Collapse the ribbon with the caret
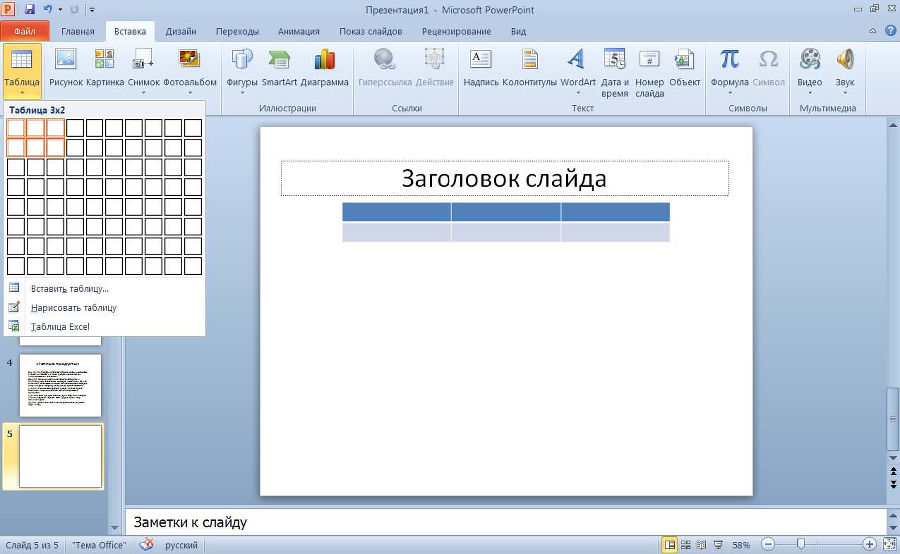 [x=872, y=31]
